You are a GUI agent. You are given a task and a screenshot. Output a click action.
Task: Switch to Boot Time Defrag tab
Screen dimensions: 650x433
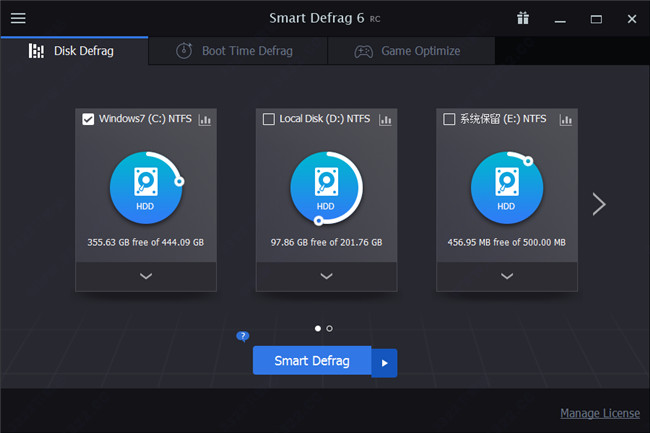tap(234, 51)
